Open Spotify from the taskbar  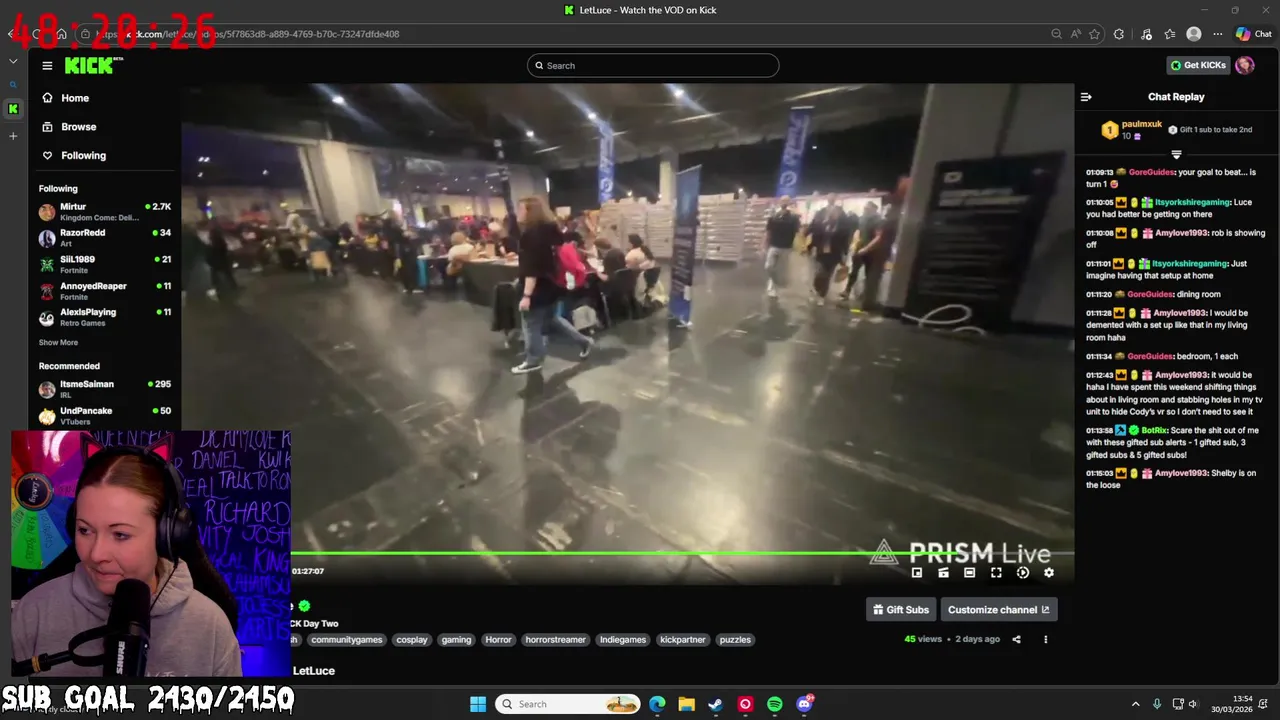pyautogui.click(x=775, y=704)
